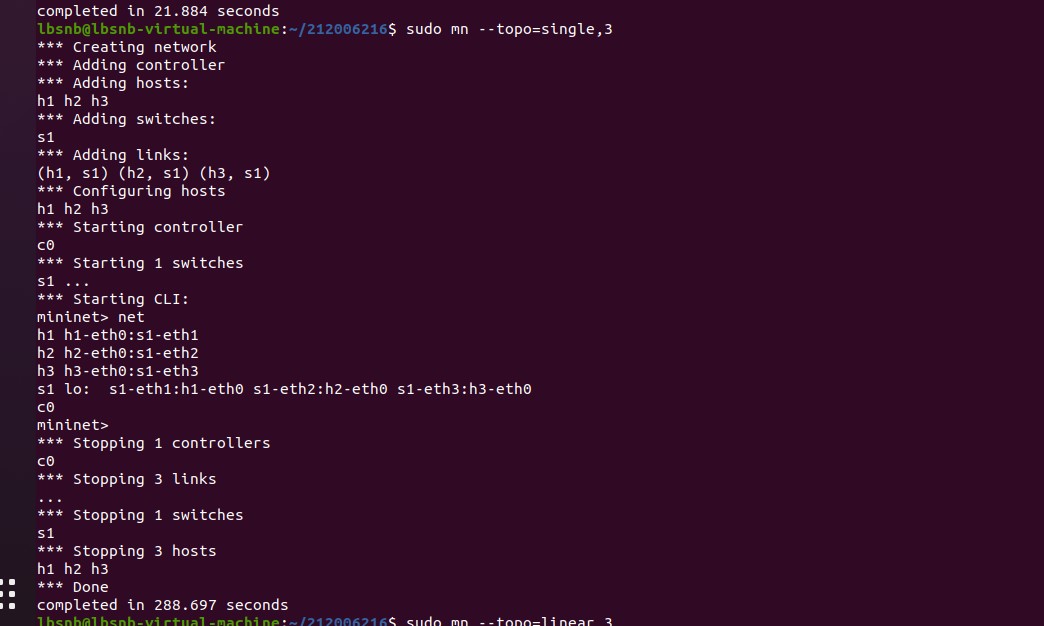Screen dimensions: 1044x626
Task: Click the '*** Starting 1 switches' line
Action: [140, 263]
